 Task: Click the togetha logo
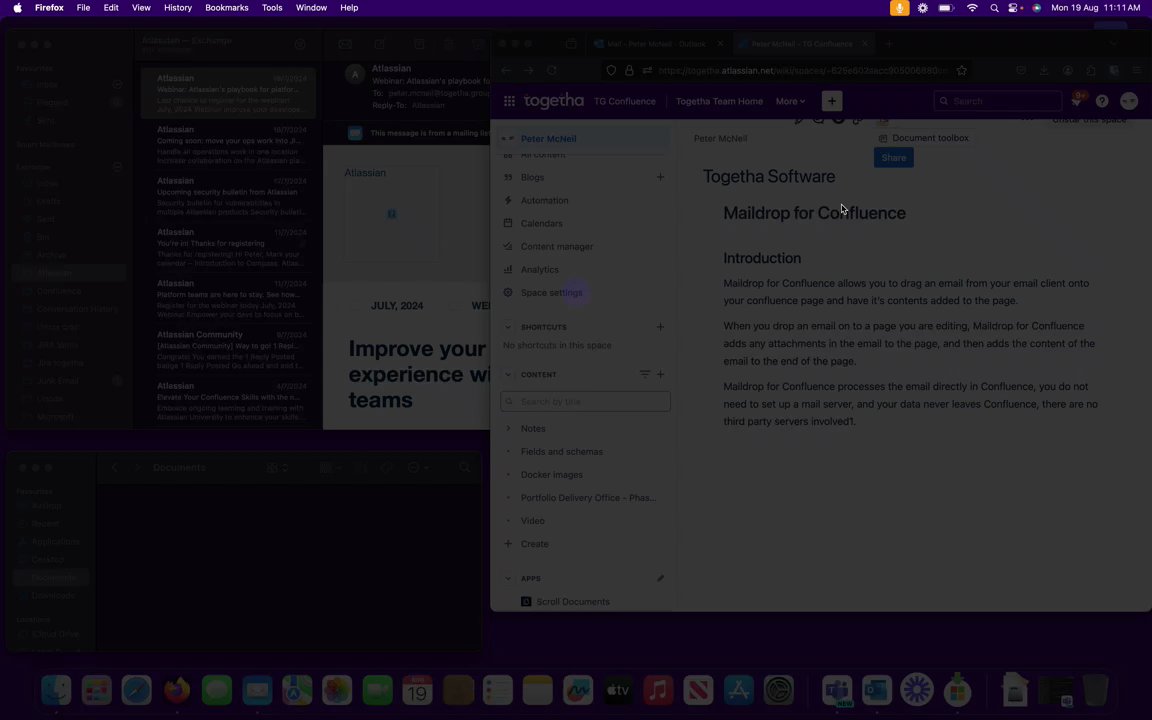(553, 101)
